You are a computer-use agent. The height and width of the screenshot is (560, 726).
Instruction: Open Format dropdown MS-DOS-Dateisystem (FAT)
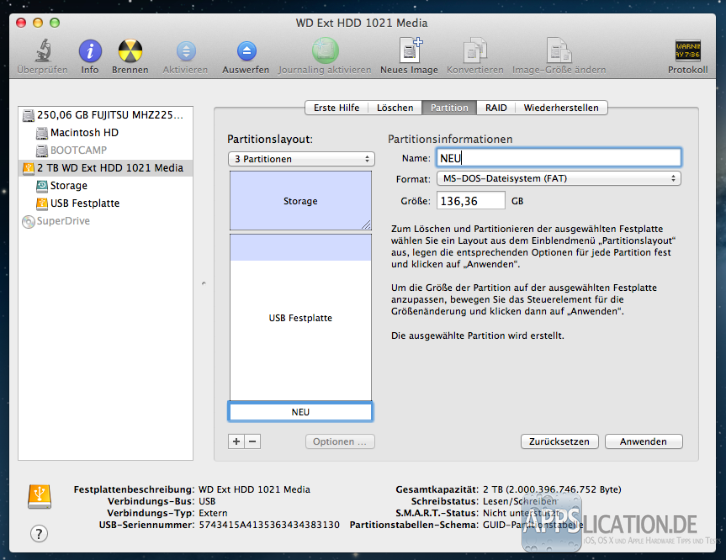(x=558, y=178)
